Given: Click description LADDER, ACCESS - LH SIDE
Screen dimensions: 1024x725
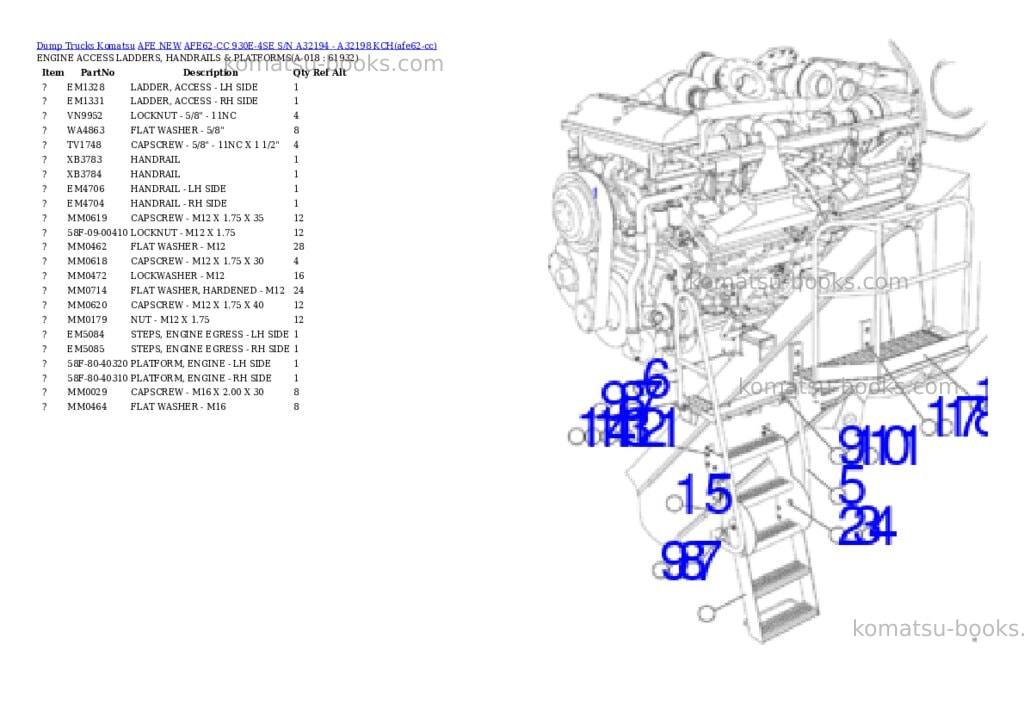Looking at the screenshot, I should point(194,87).
